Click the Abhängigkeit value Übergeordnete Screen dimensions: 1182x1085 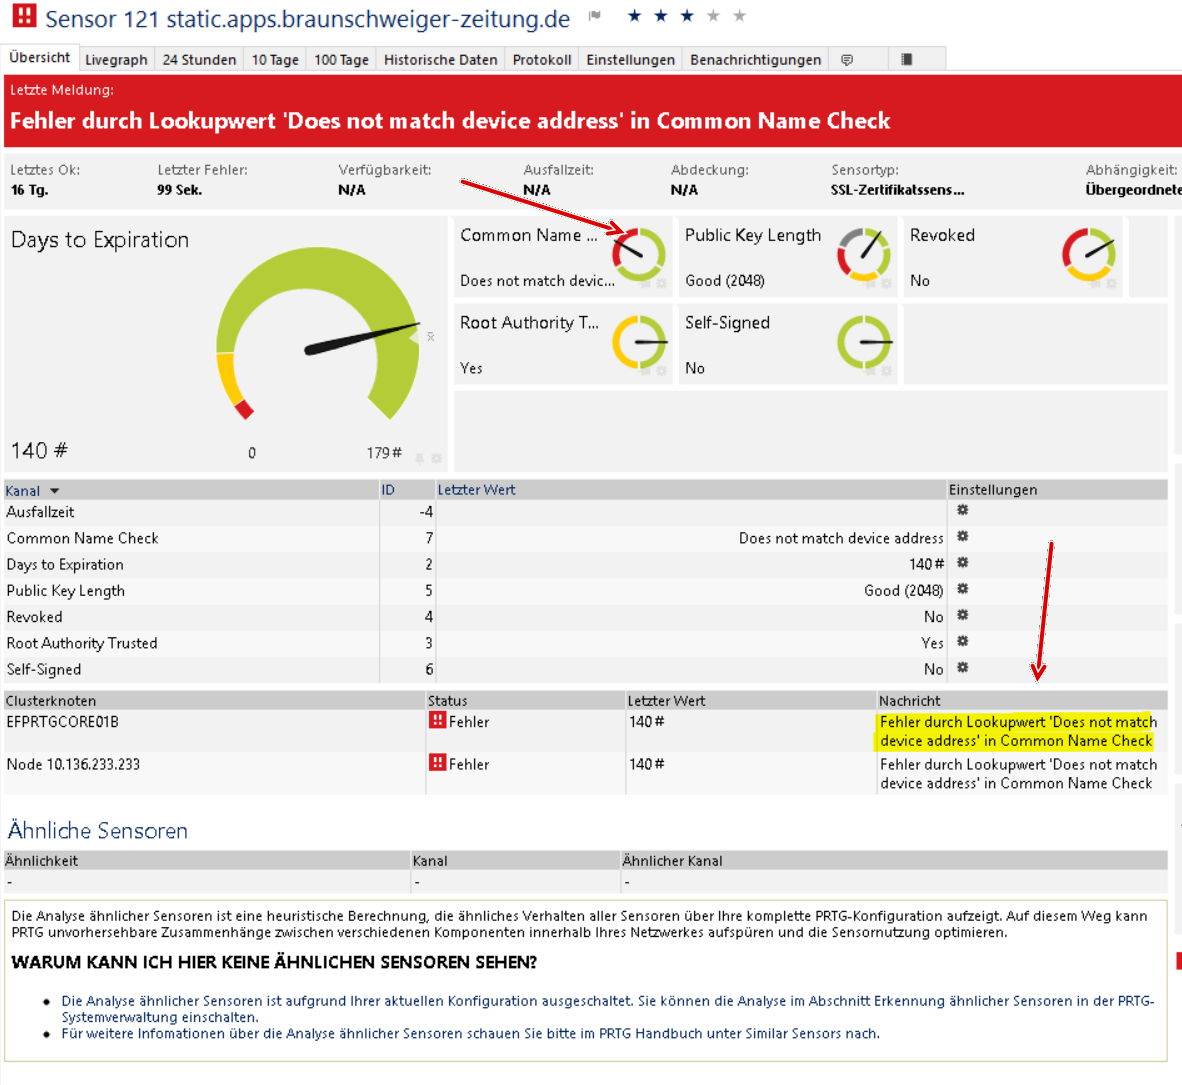click(x=1133, y=190)
